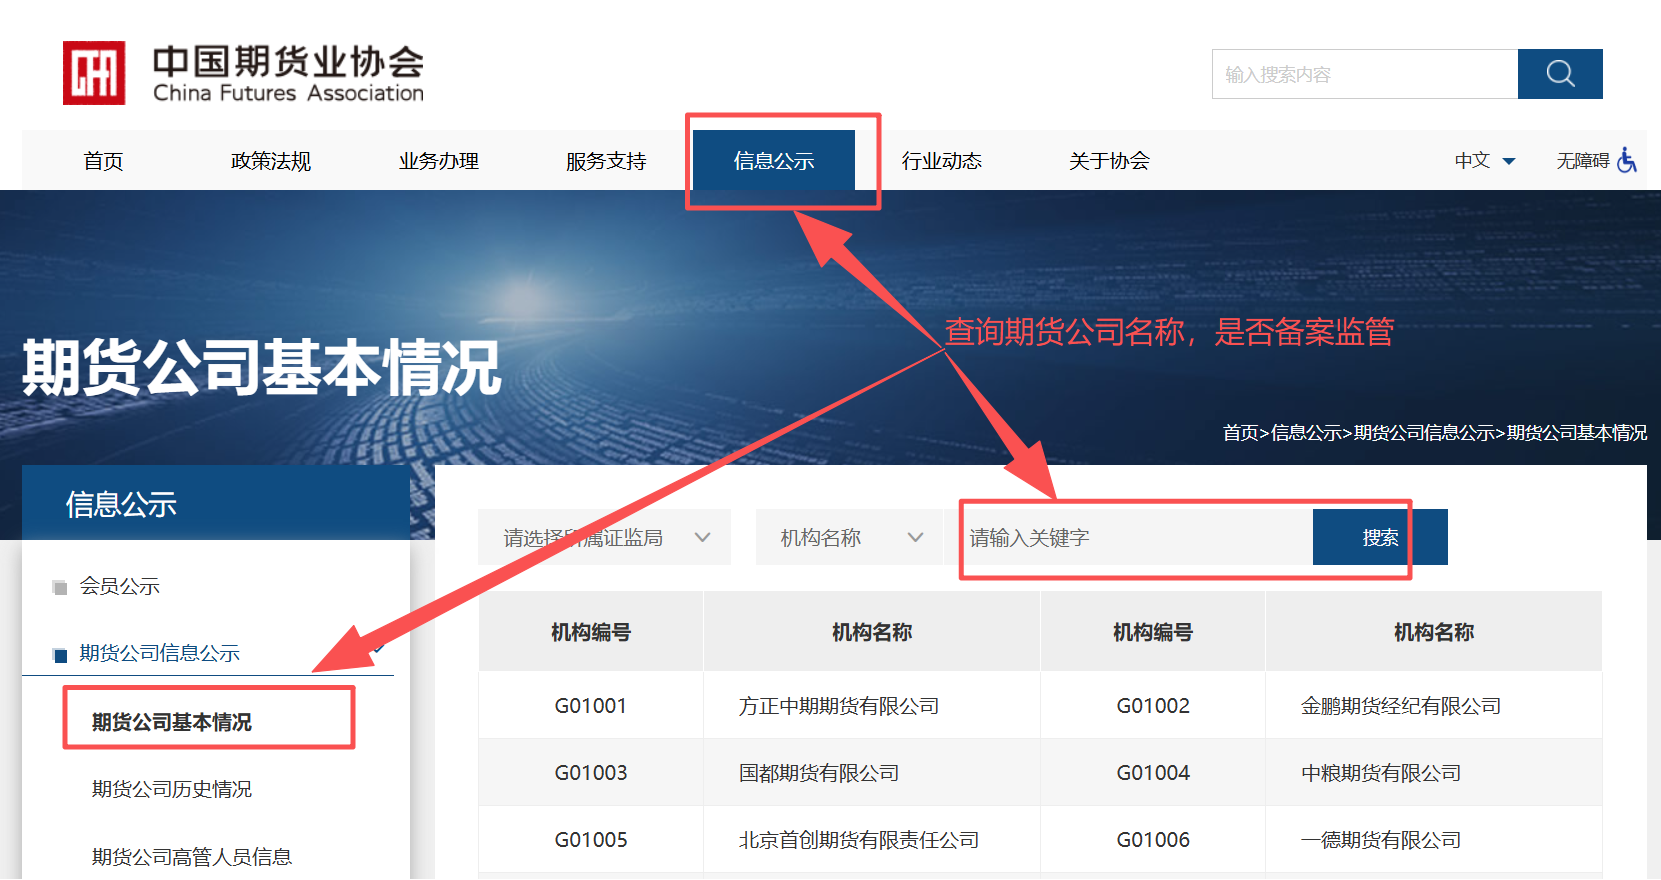1661x880 pixels.
Task: Click the 首页 breadcrumb link
Action: (x=1240, y=433)
